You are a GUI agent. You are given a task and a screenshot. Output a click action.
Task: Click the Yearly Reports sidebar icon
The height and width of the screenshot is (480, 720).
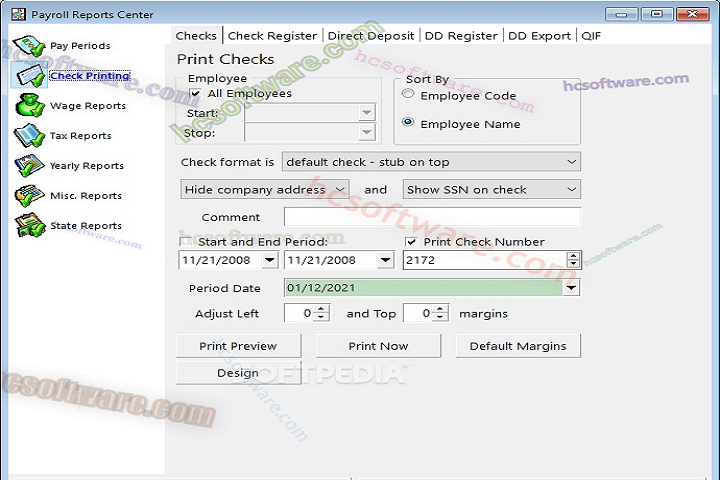[x=29, y=165]
